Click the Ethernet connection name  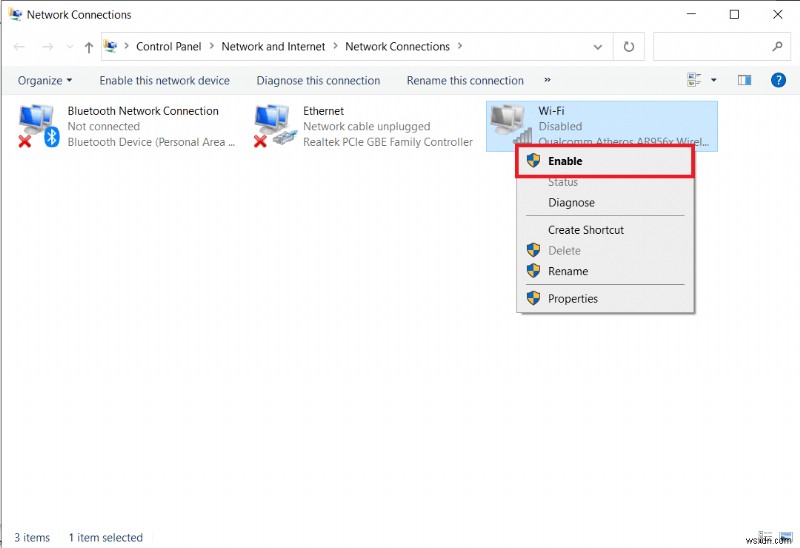[x=323, y=111]
